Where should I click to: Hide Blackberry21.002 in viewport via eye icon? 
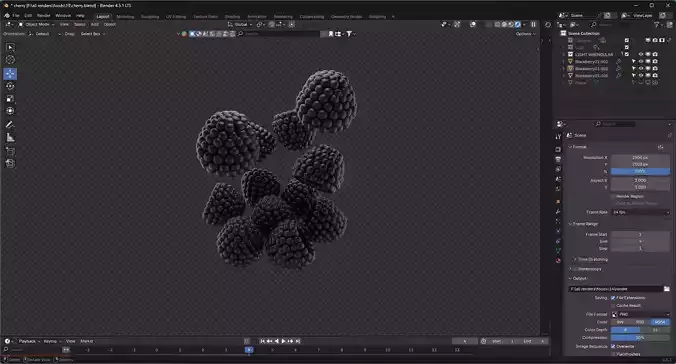641,69
